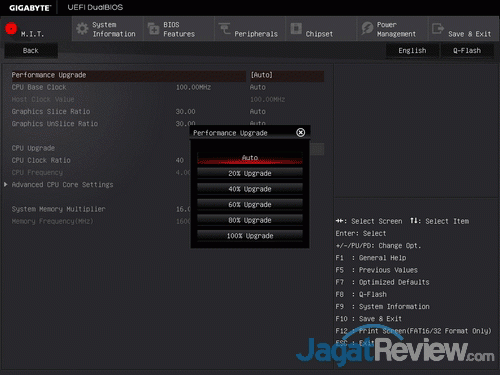
Task: Click the Power Management leaf icon
Action: [367, 28]
